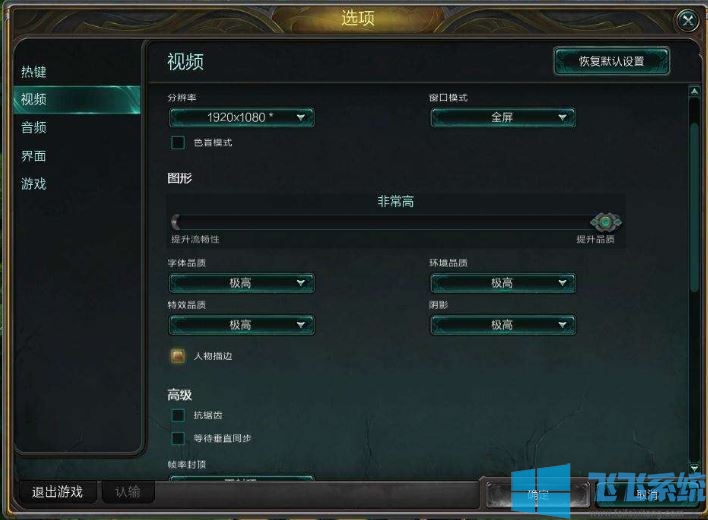Click the 窗口模式 dropdown arrow icon
Screen dimensions: 708x520
click(562, 117)
